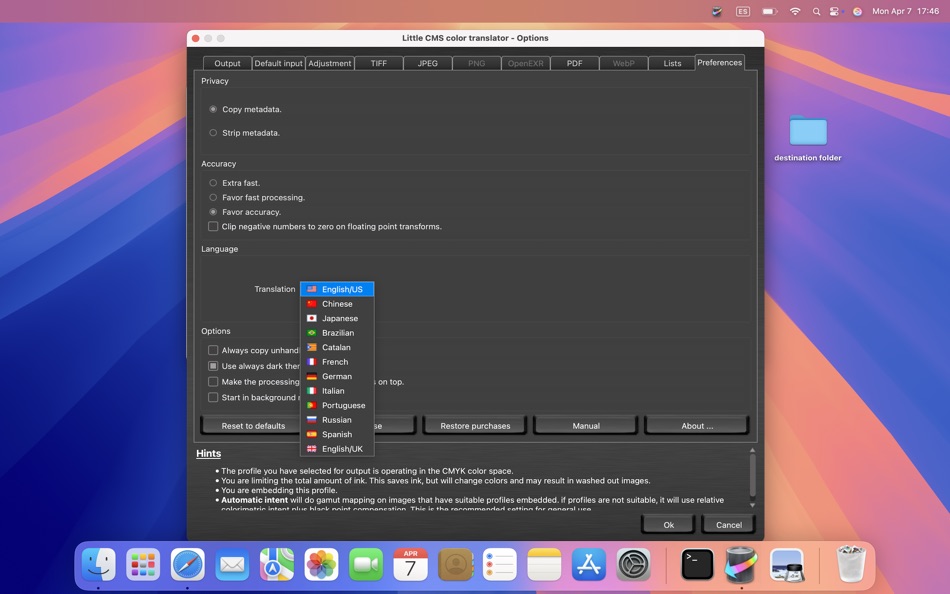The image size is (950, 594).
Task: Launch Safari from the dock
Action: [188, 564]
